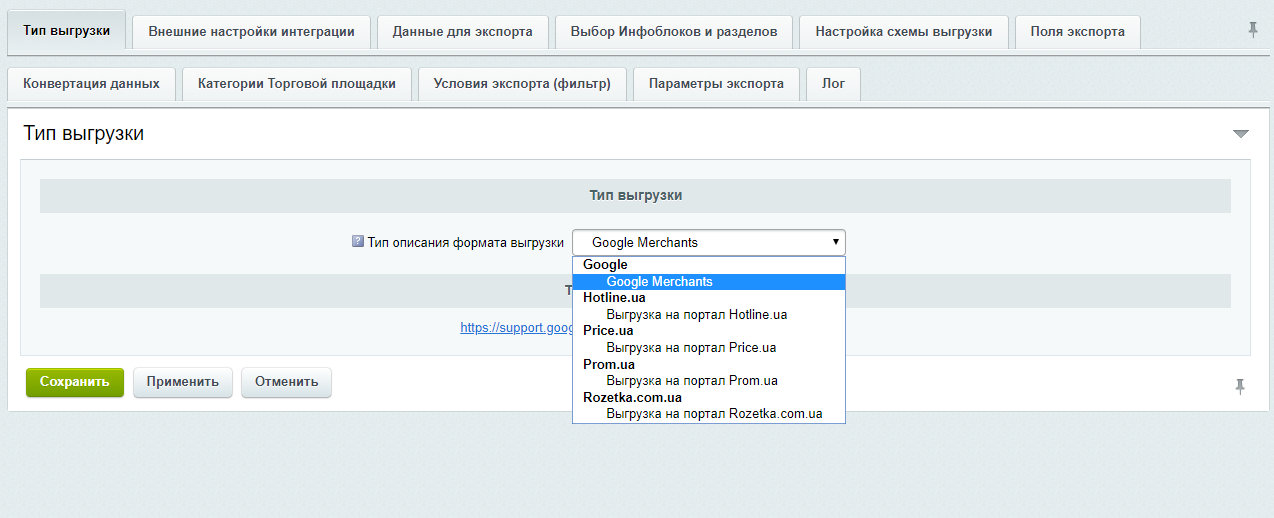Click the bottom pin icon beside the buttons
Viewport: 1274px width, 518px height.
tap(1240, 386)
